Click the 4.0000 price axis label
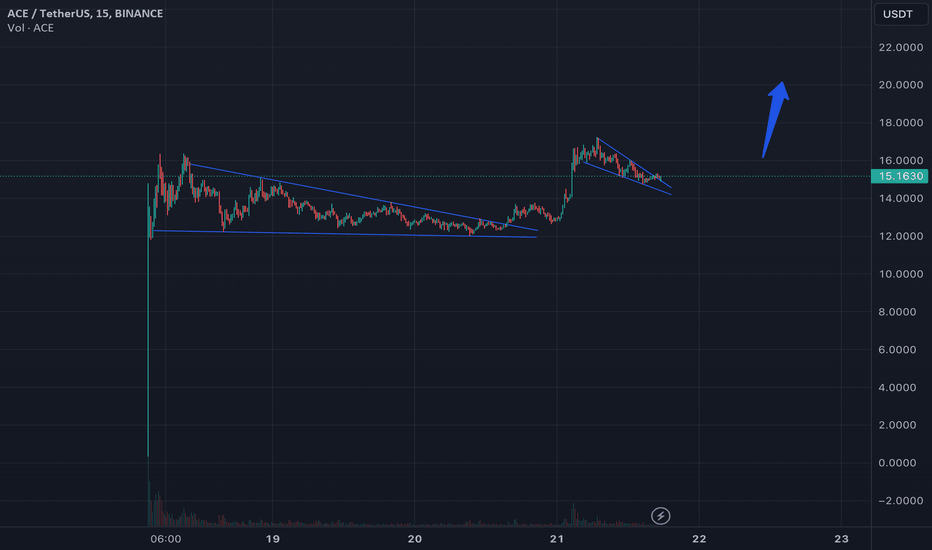 [900, 388]
